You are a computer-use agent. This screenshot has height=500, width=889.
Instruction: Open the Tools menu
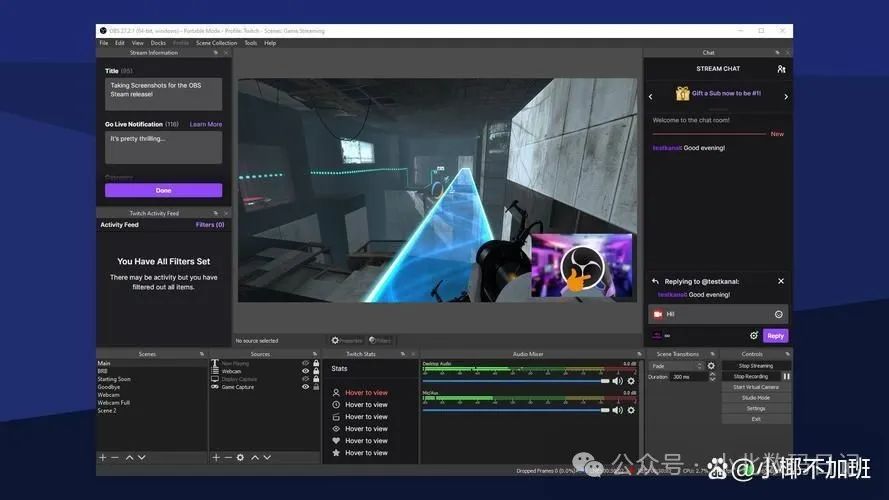pyautogui.click(x=251, y=43)
